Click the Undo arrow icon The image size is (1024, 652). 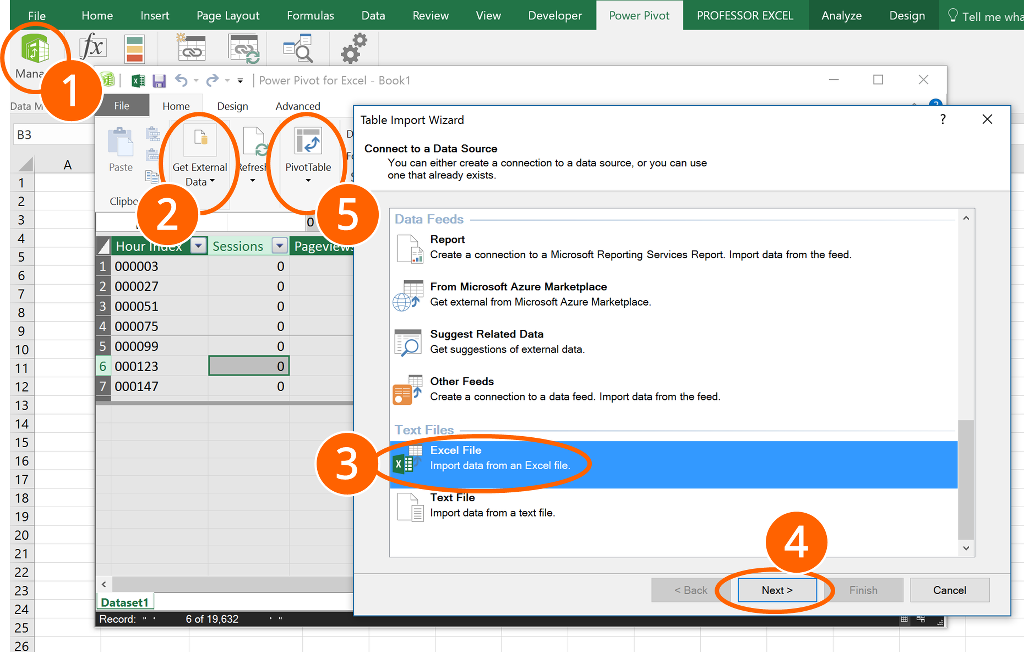182,81
